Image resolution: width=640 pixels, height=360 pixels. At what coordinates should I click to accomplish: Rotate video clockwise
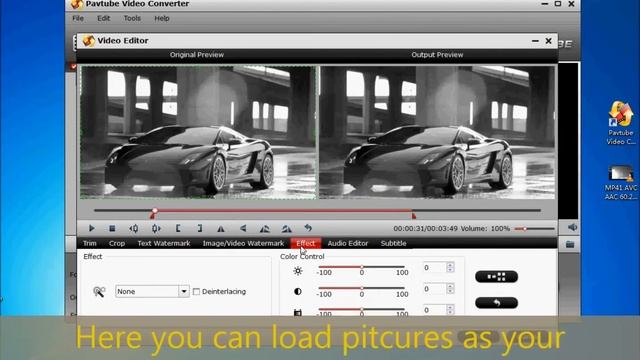287,229
